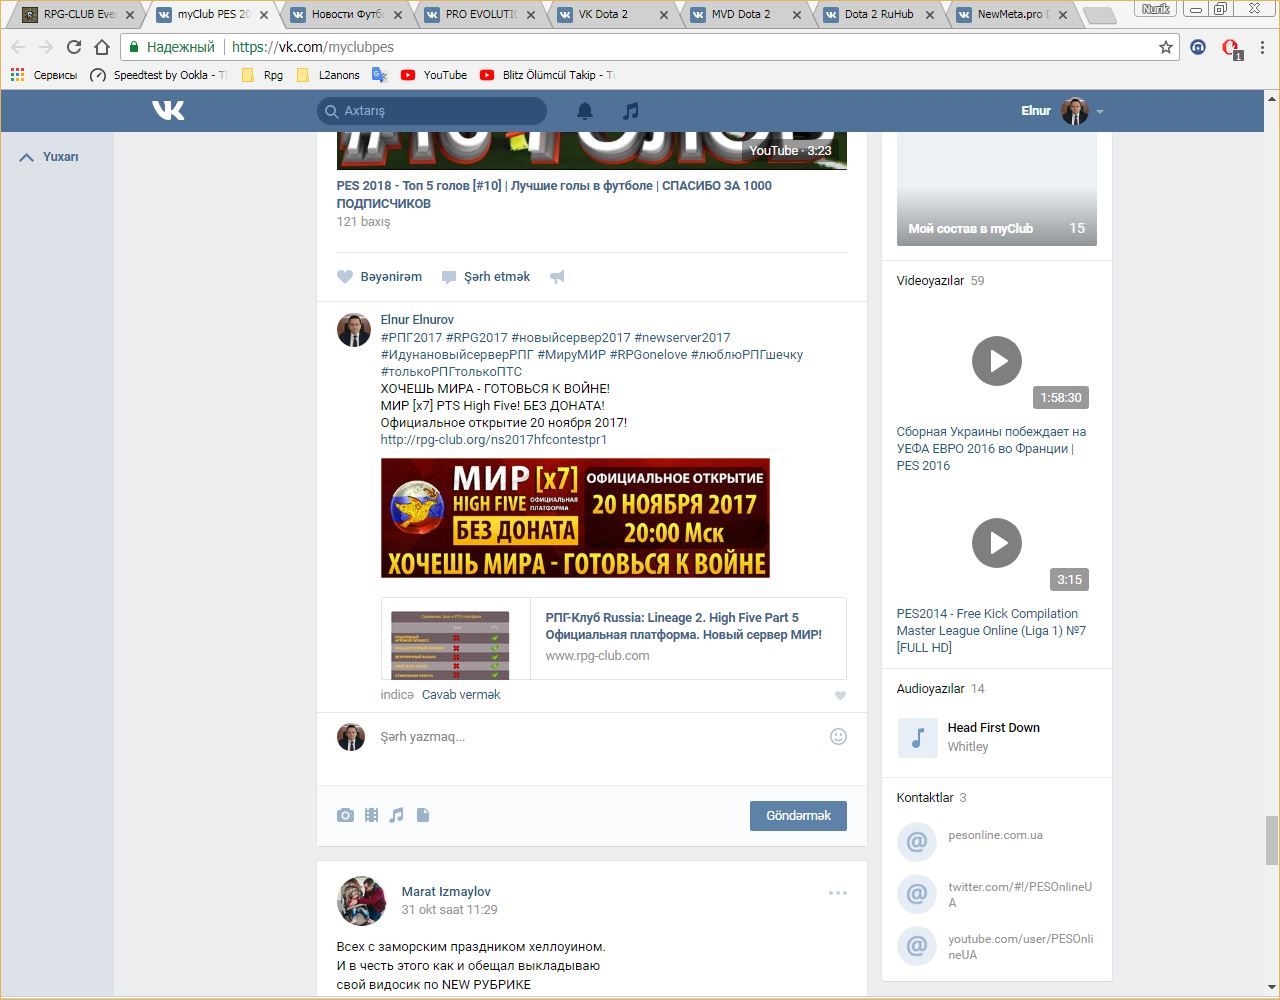The height and width of the screenshot is (1000, 1280).
Task: Reload the page
Action: coord(73,47)
